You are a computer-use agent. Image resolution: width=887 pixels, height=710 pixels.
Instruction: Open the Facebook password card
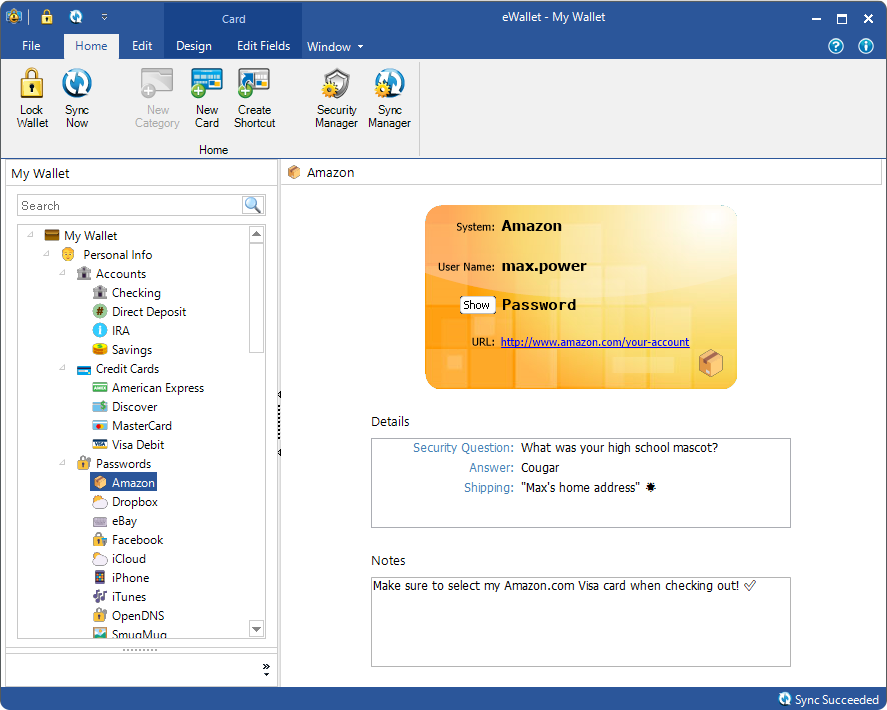pyautogui.click(x=128, y=540)
